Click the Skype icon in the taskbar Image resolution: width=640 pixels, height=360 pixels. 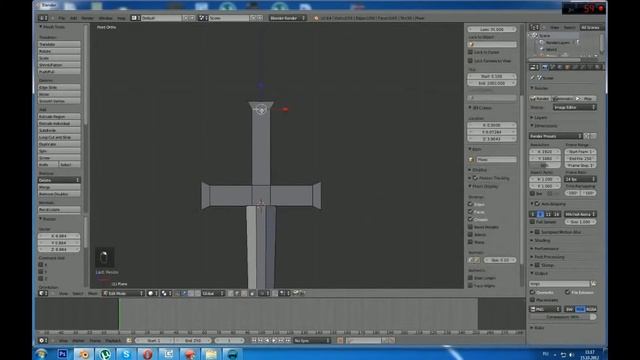point(126,354)
